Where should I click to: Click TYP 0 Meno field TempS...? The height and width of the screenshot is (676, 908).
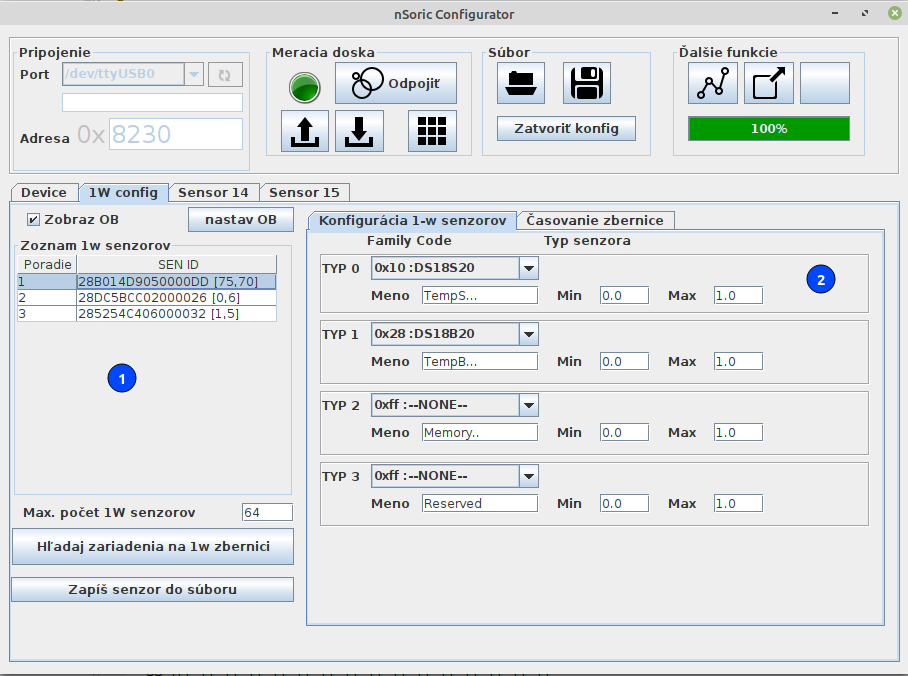(479, 295)
